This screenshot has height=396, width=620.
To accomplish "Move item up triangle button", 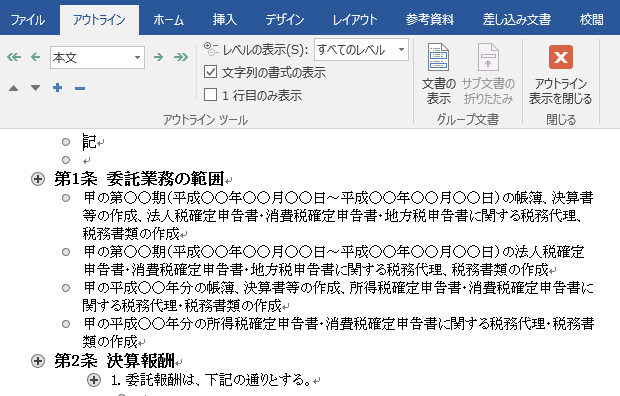I will pyautogui.click(x=13, y=88).
